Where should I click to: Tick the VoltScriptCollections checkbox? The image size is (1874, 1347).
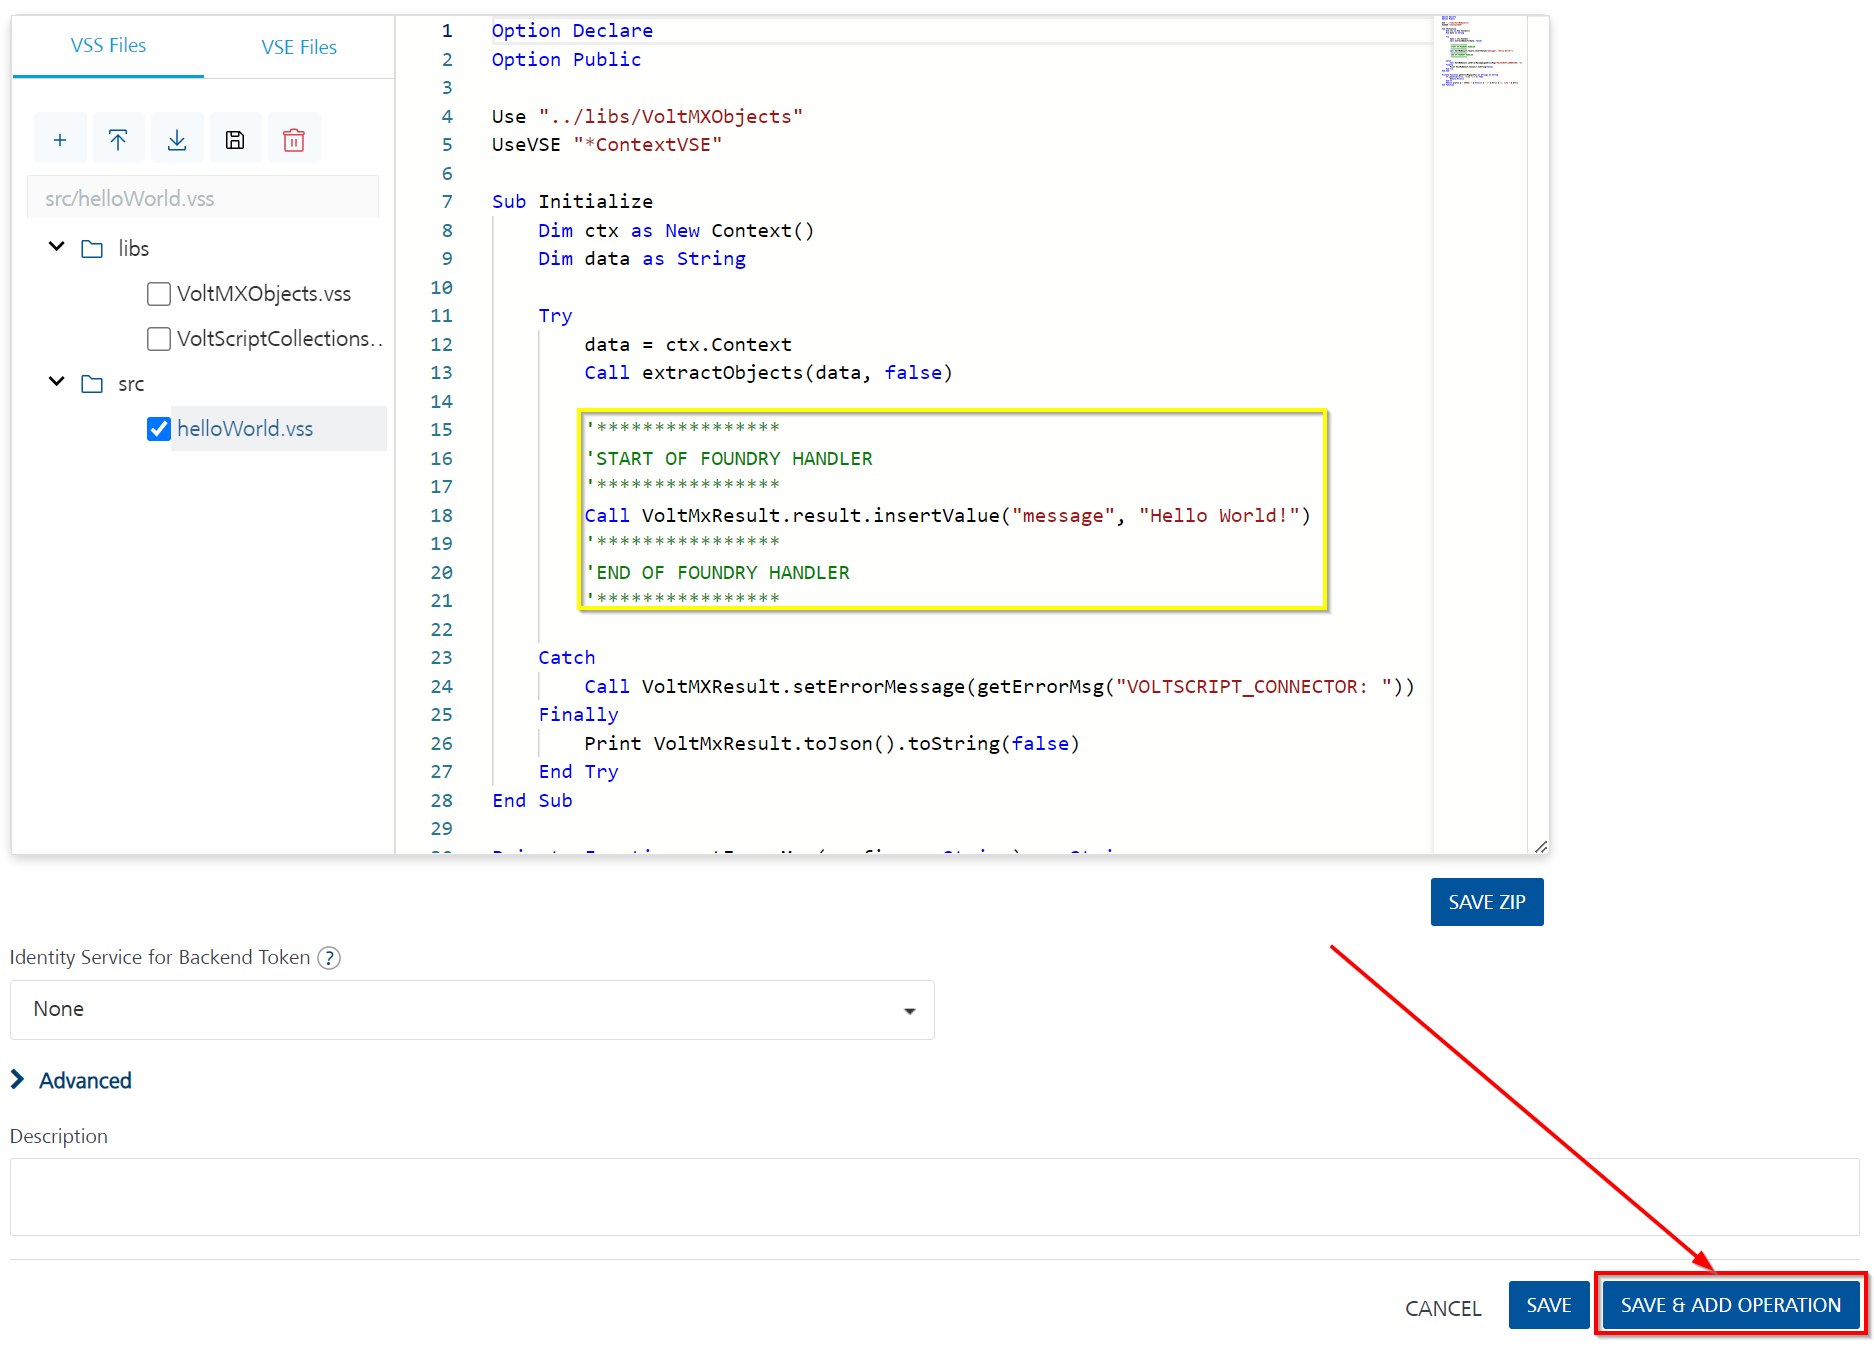[158, 339]
